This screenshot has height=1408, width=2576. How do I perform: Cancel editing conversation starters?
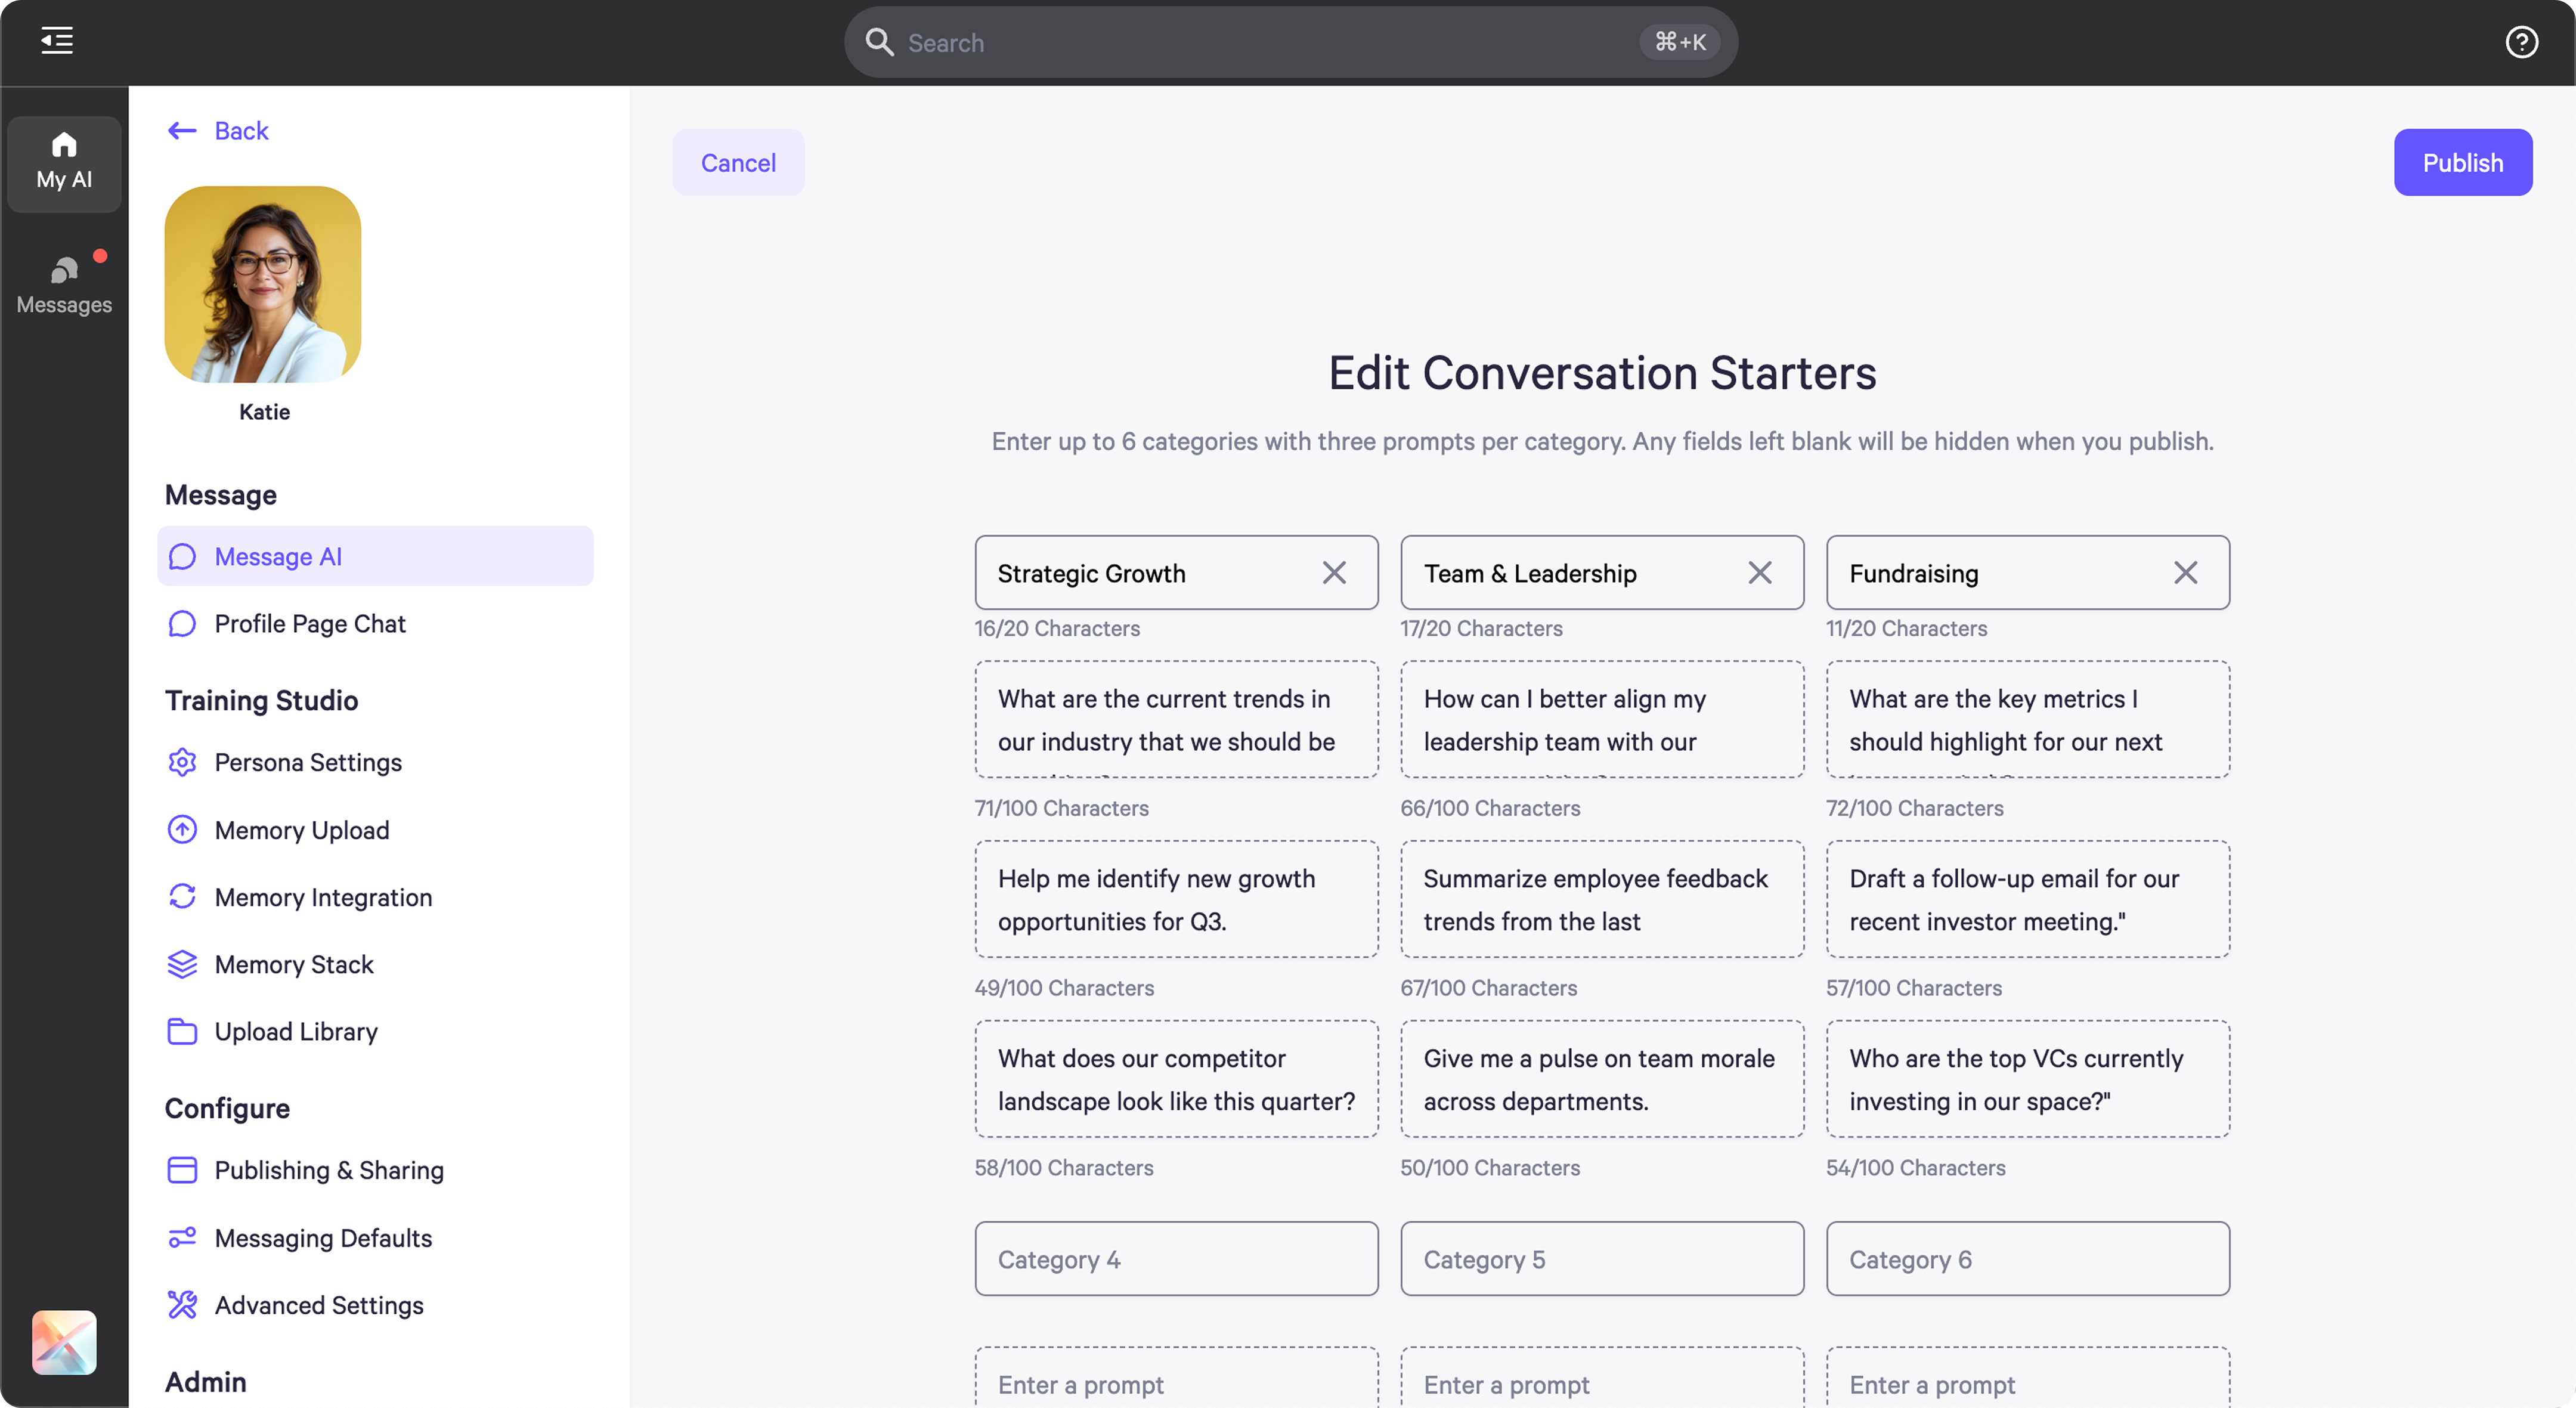pyautogui.click(x=738, y=162)
